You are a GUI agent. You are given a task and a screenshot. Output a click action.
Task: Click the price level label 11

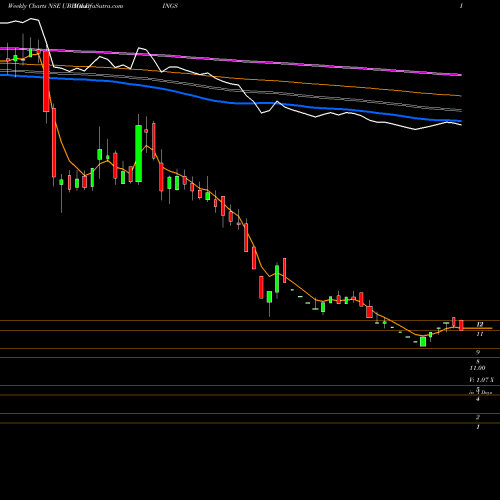tap(480, 334)
